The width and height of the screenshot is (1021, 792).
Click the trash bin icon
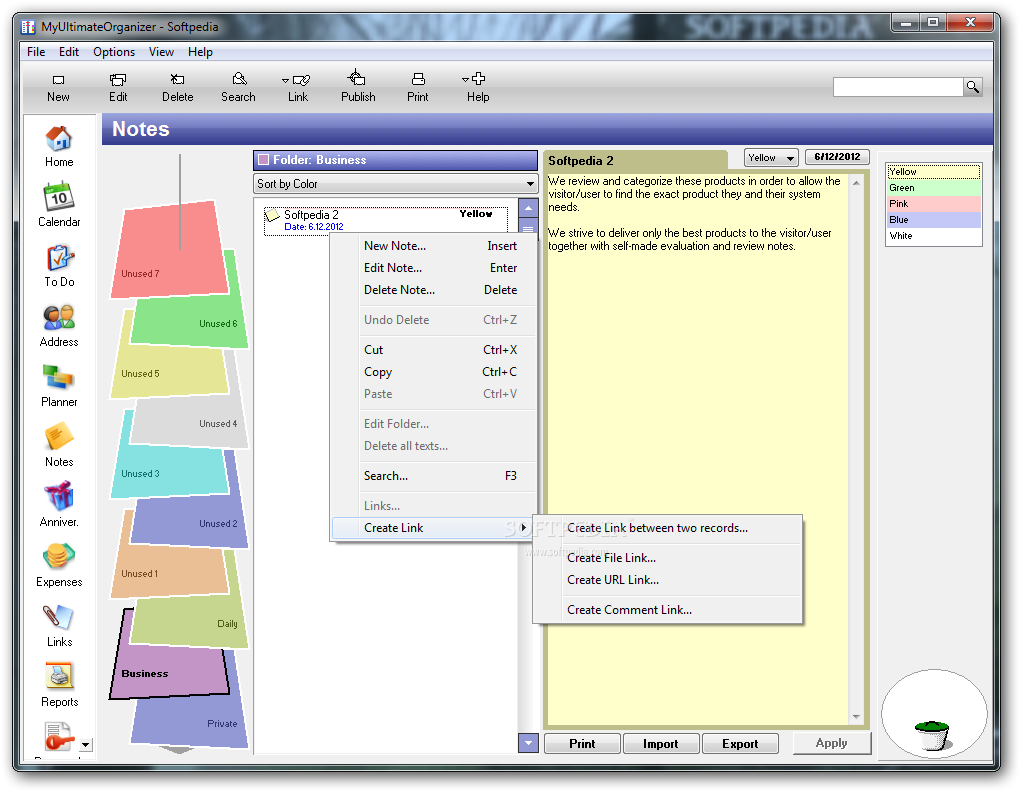point(933,735)
